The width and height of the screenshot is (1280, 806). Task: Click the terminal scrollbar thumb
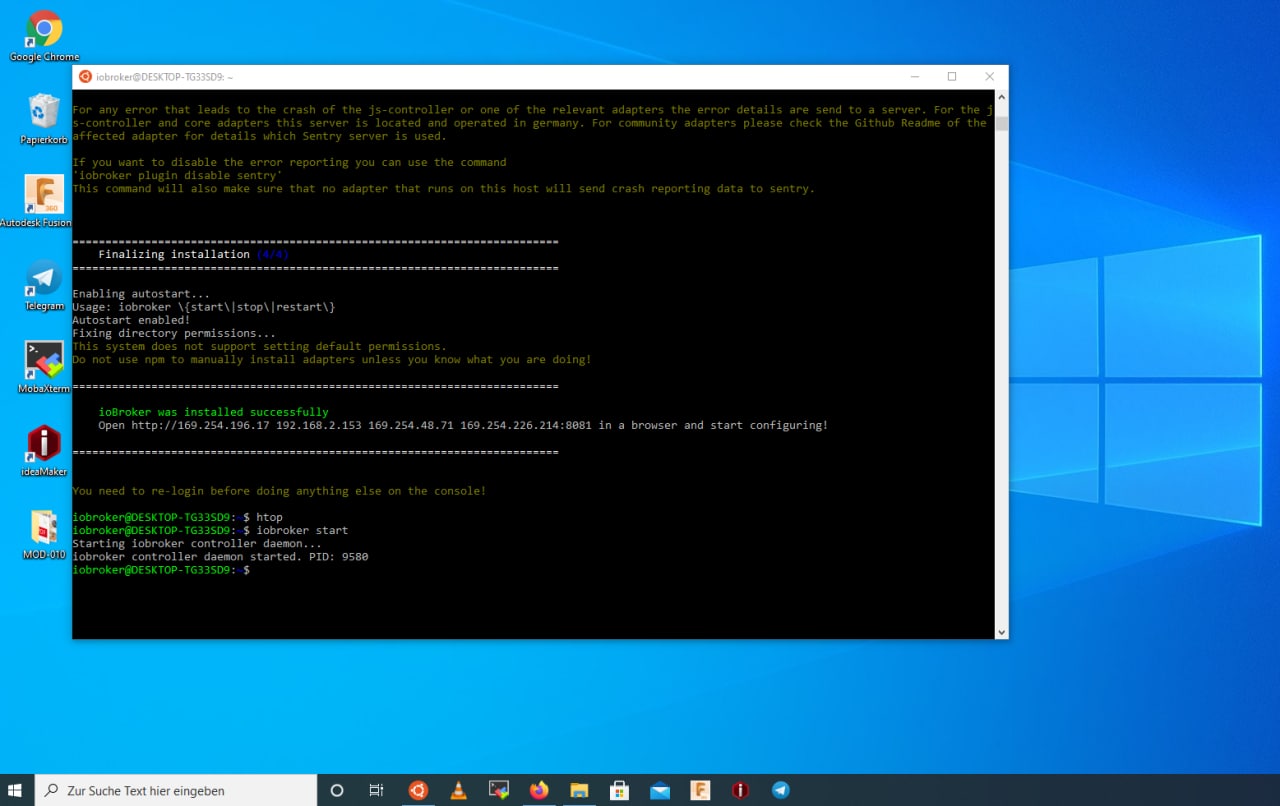(x=1001, y=123)
